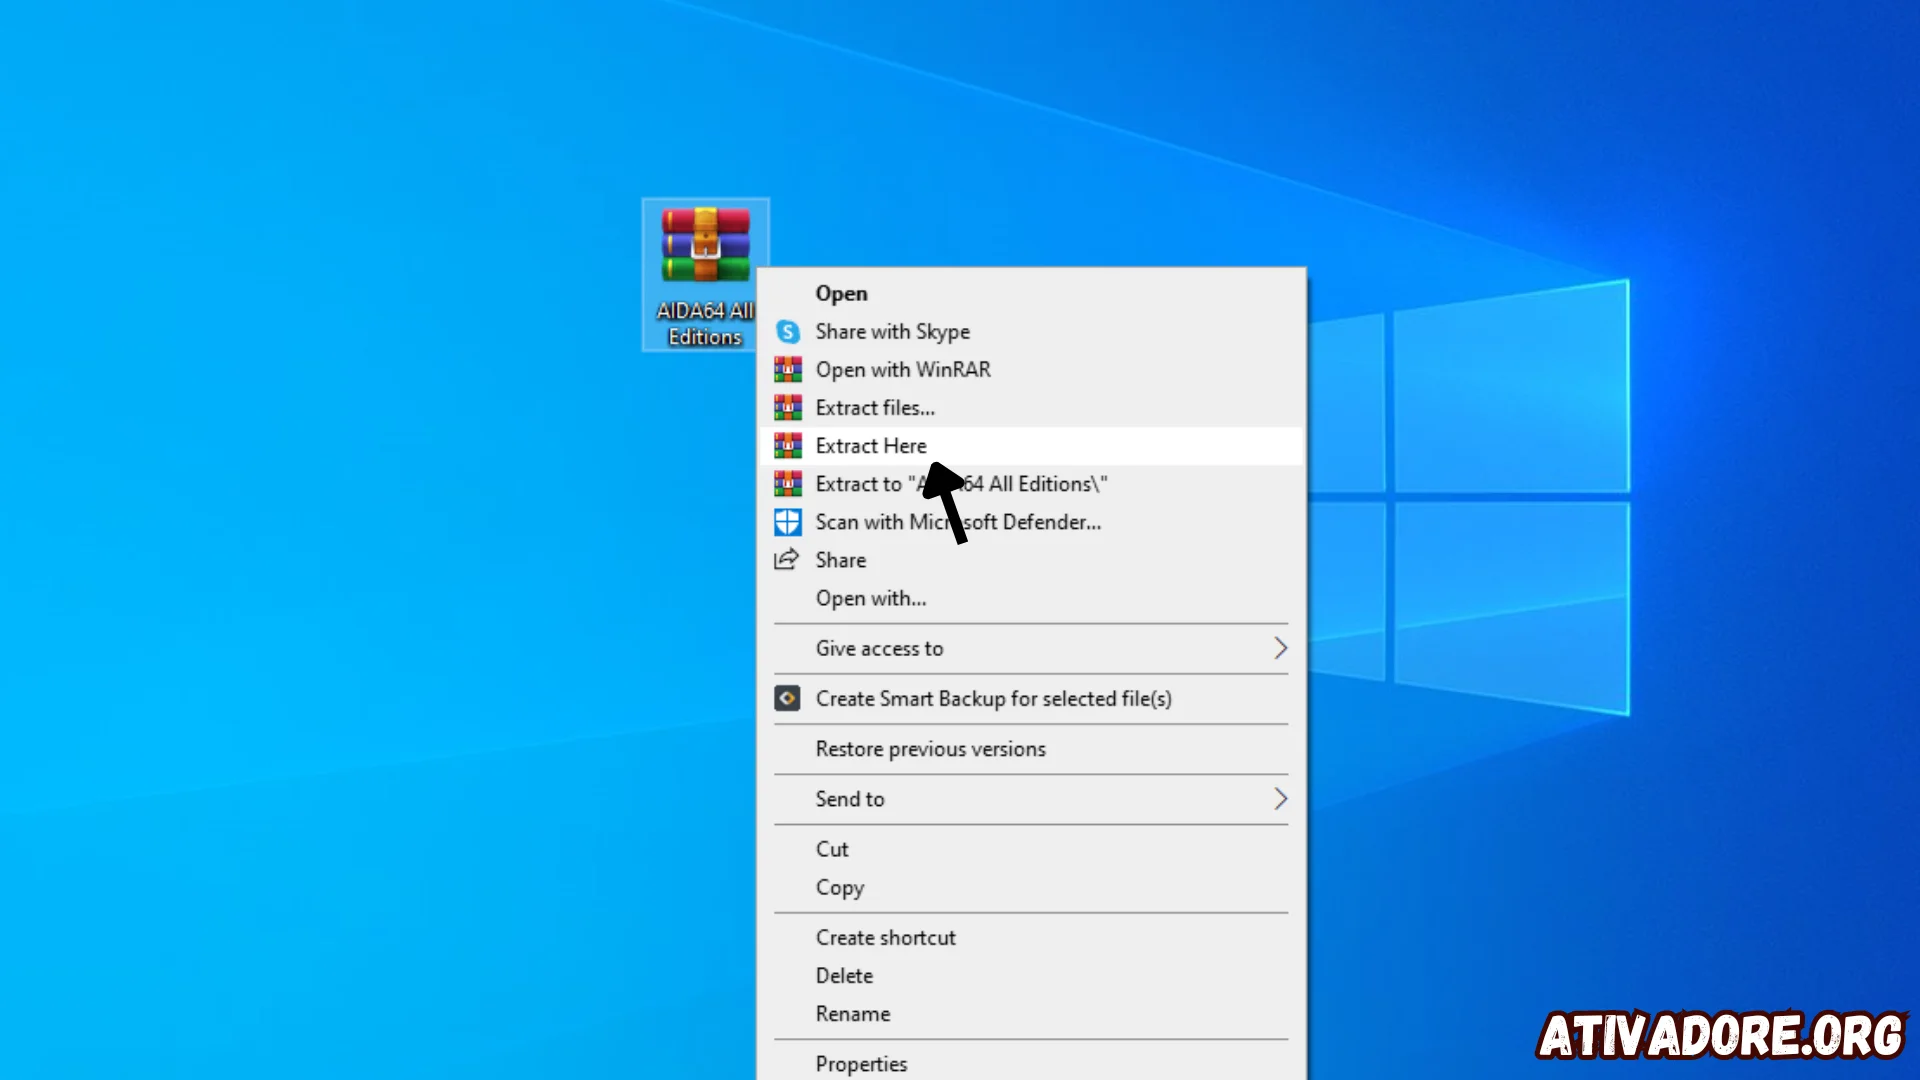Click the 'Extract files...' WinRAR option
This screenshot has width=1920, height=1080.
[874, 406]
